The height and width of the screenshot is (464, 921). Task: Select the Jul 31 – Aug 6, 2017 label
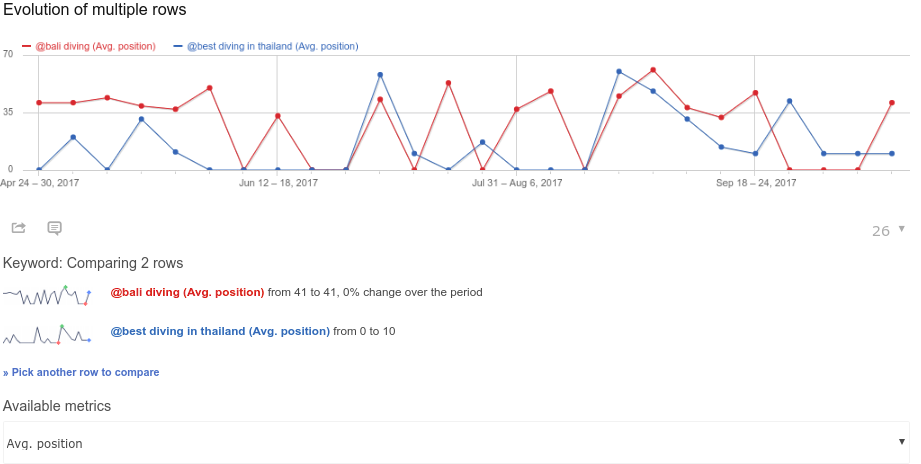[x=517, y=183]
